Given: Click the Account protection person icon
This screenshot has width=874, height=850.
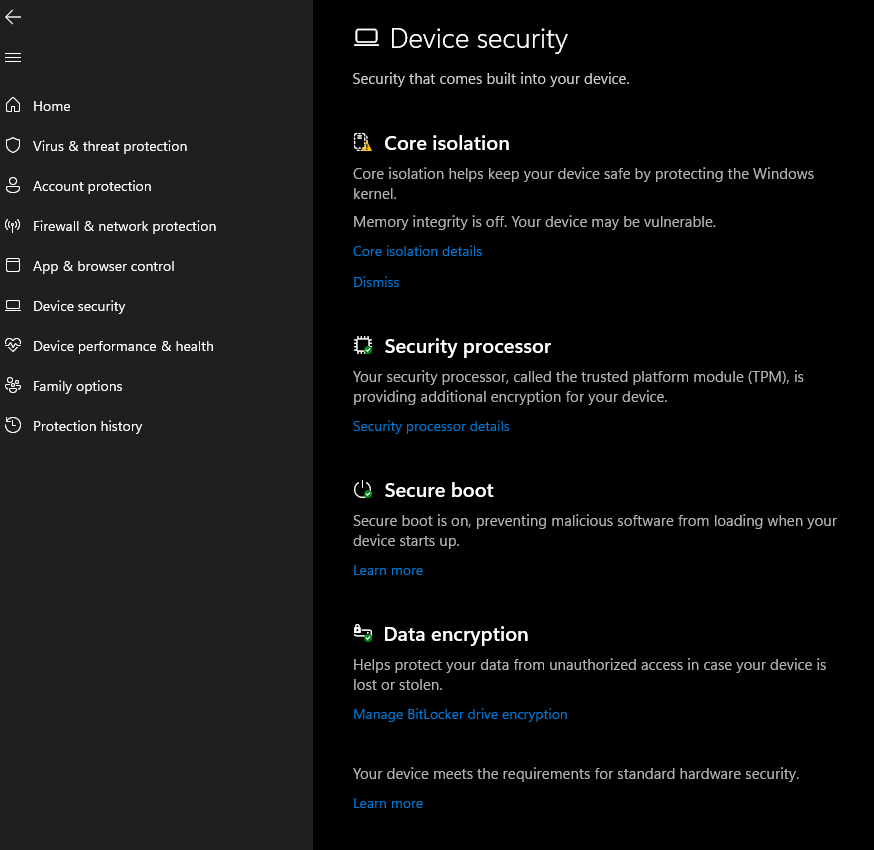Looking at the screenshot, I should click(x=13, y=185).
